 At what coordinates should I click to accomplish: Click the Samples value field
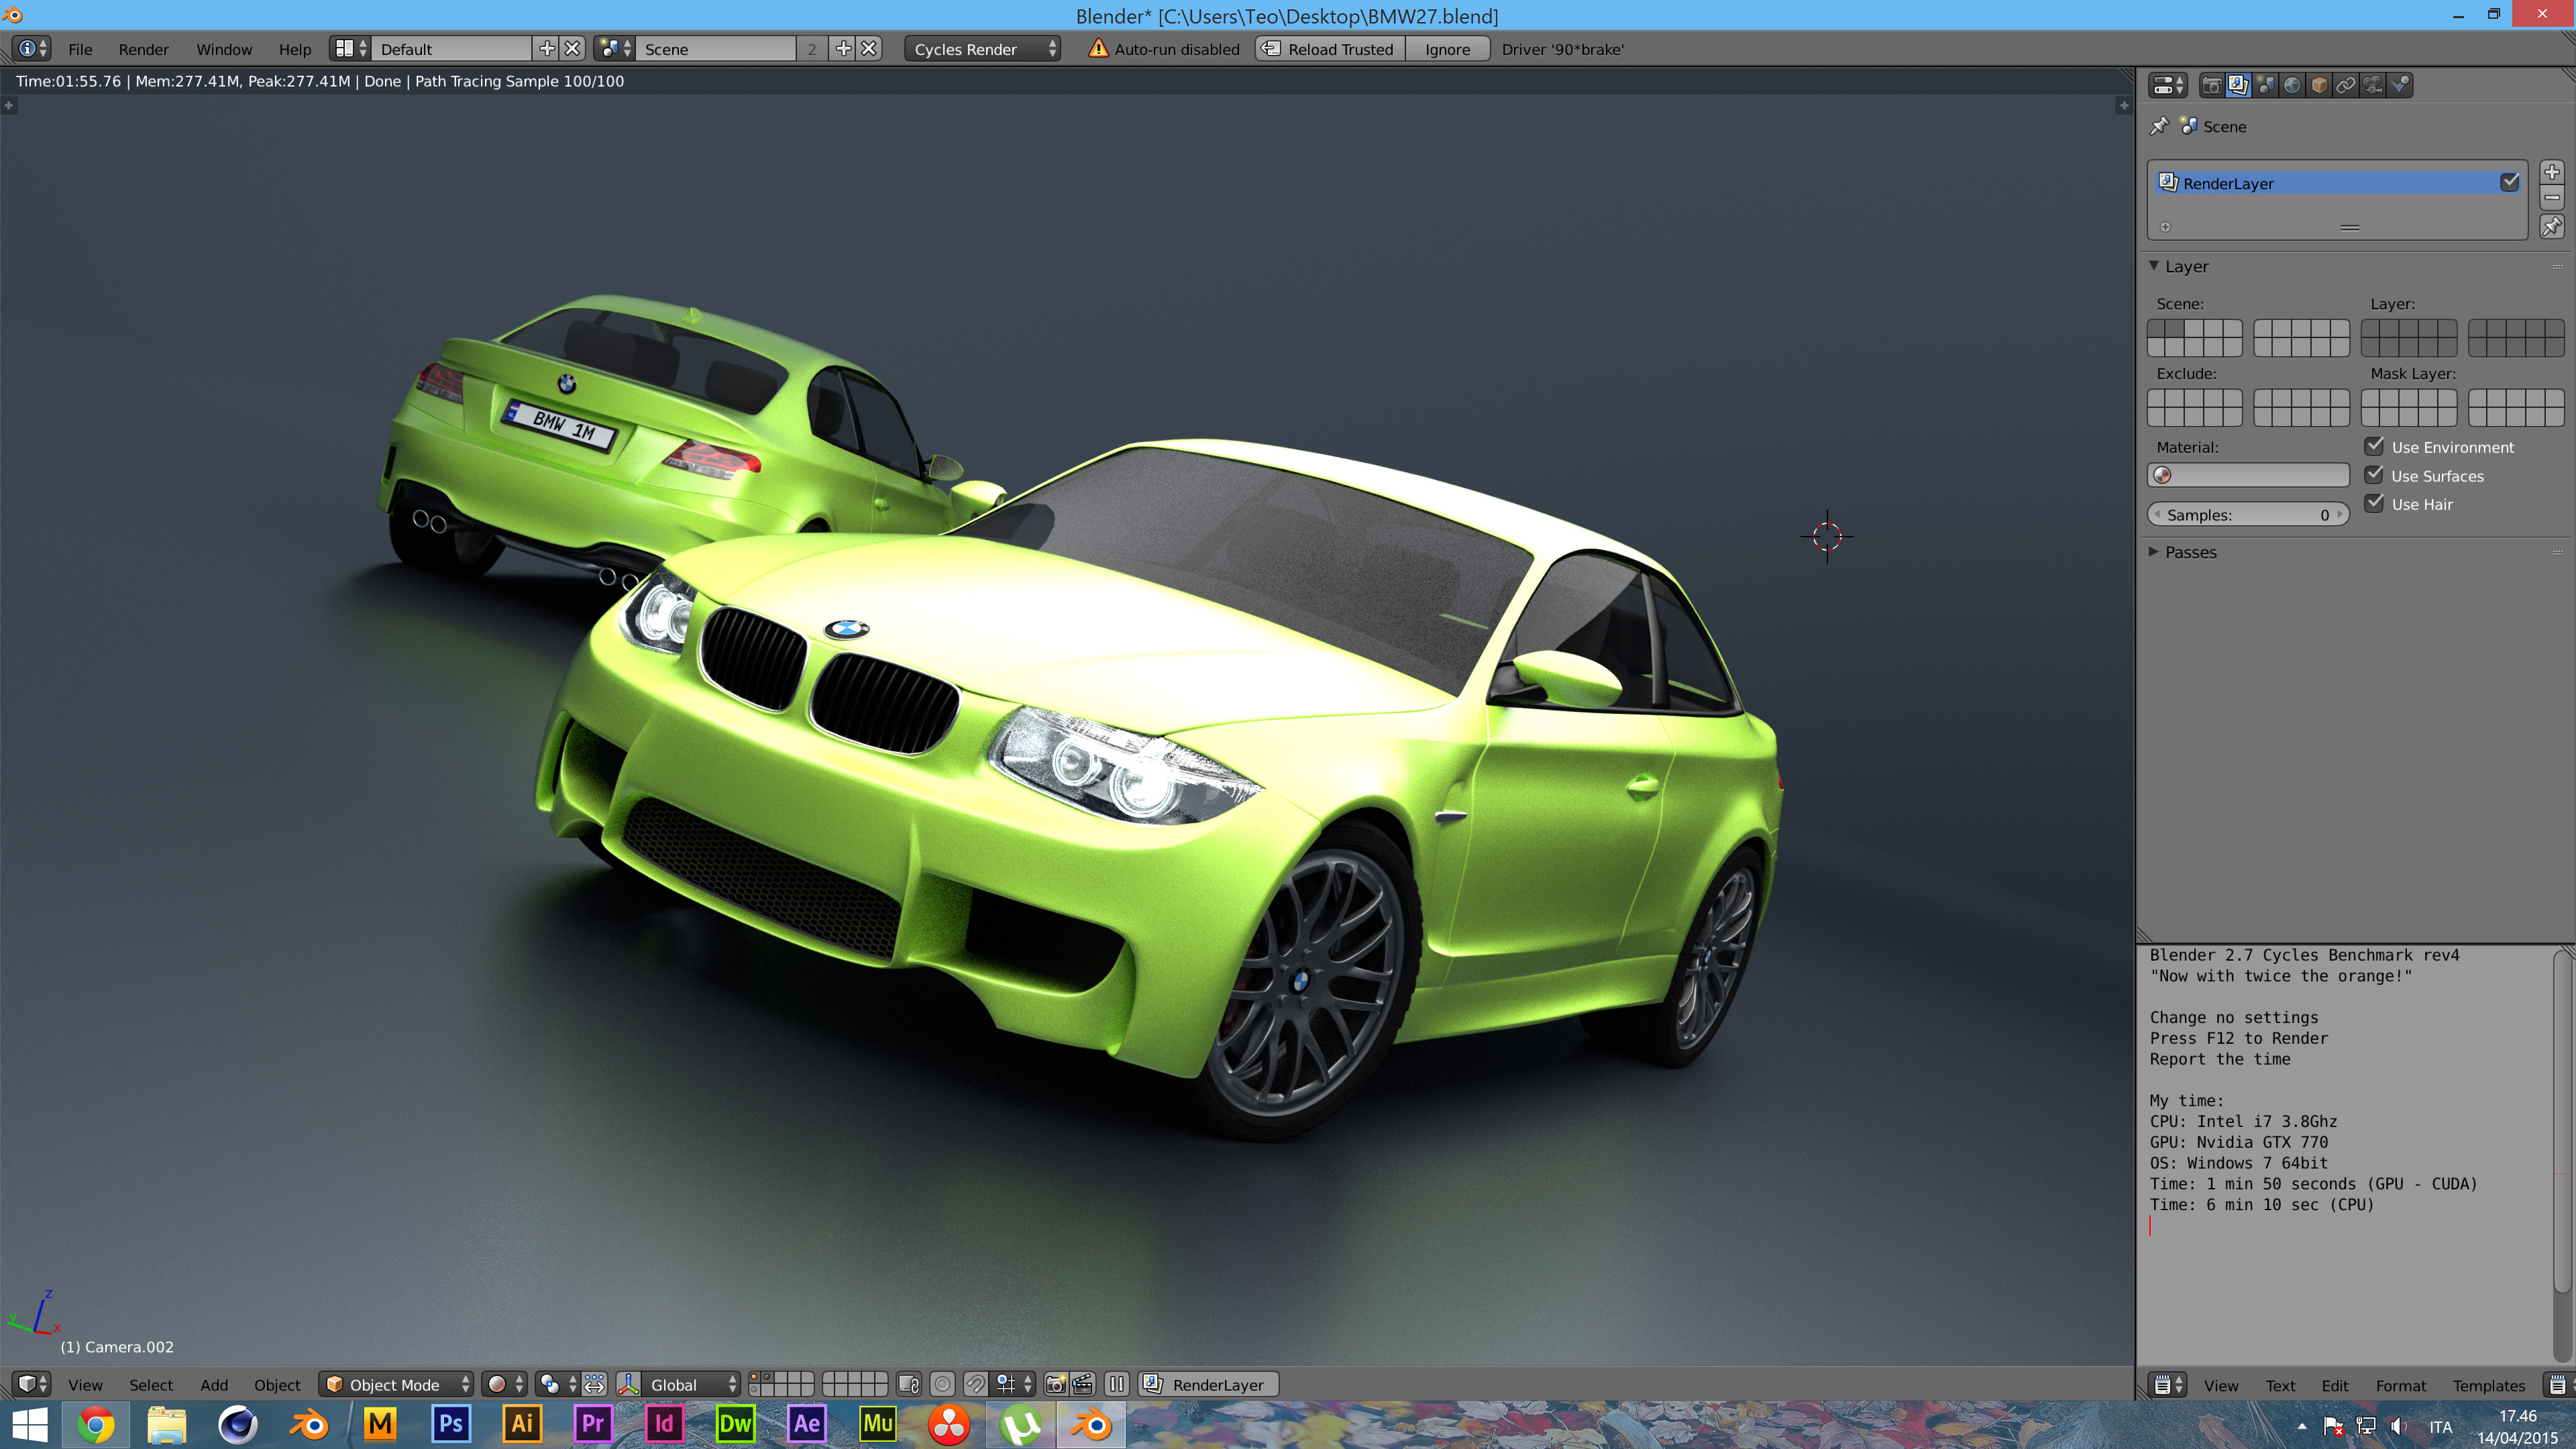[2248, 515]
